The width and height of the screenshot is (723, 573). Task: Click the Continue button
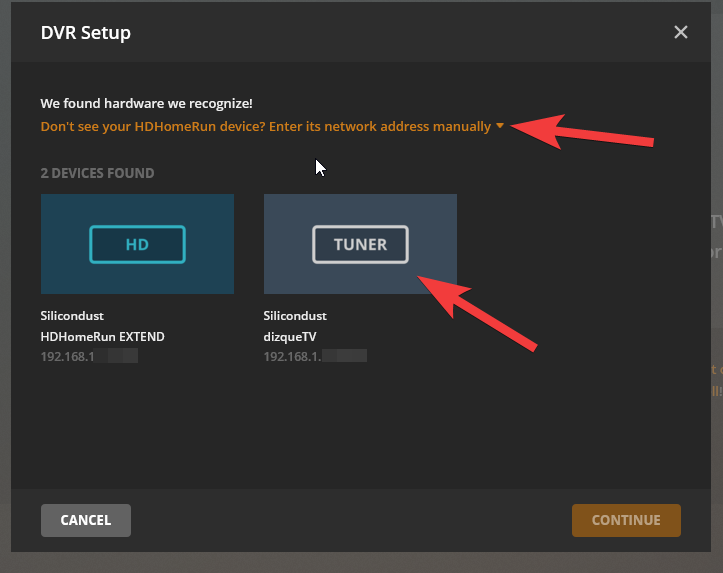coord(626,520)
